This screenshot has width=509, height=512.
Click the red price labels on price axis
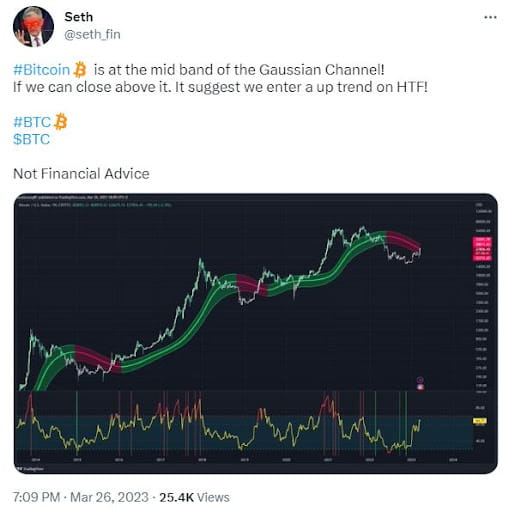pyautogui.click(x=482, y=249)
